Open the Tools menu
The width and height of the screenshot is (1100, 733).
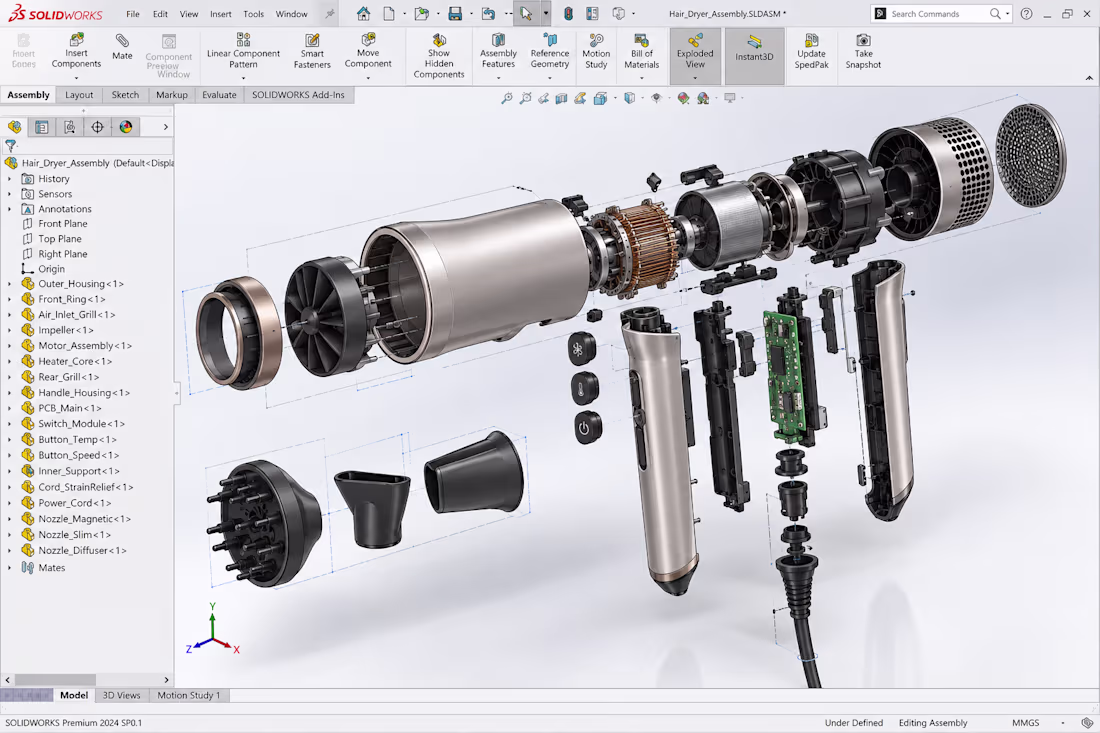tap(253, 14)
